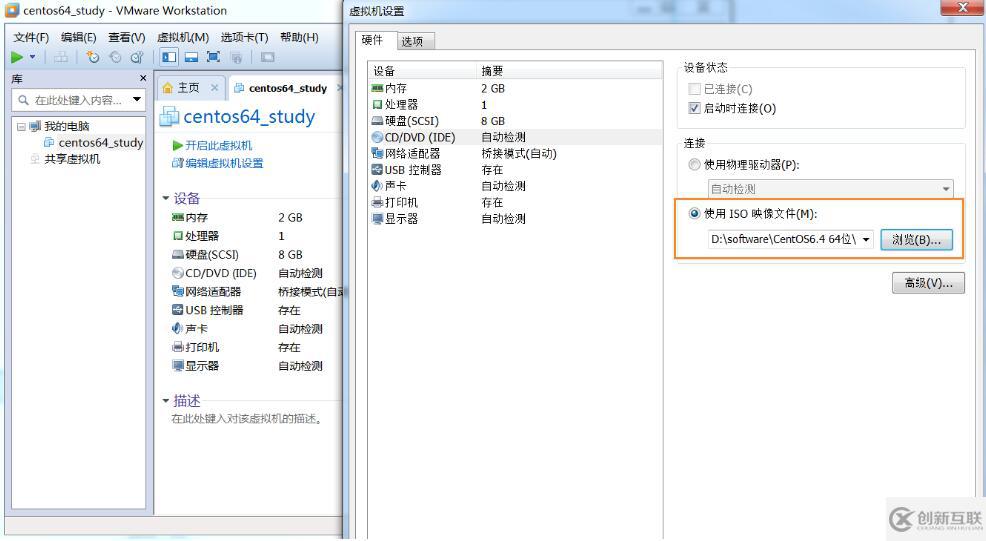Click the thumbnail bar view toolbar icon
This screenshot has width=986, height=541.
191,57
